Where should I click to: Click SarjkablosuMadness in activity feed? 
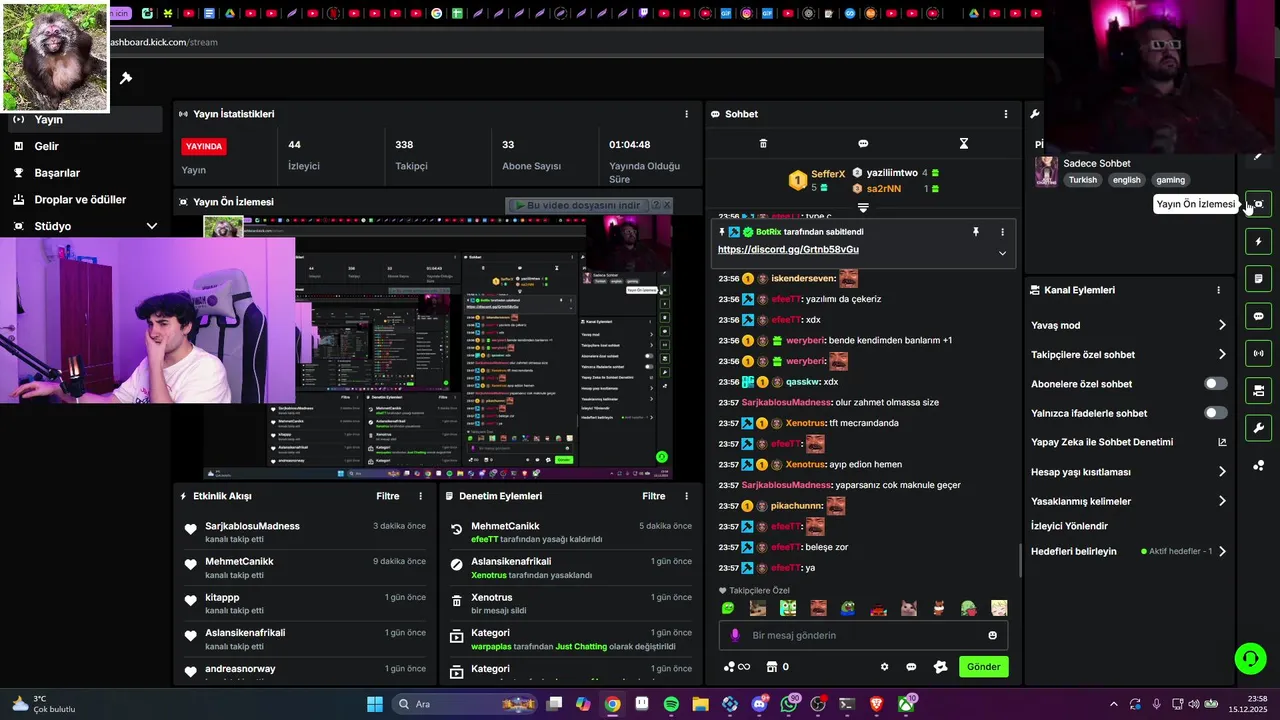(x=252, y=526)
